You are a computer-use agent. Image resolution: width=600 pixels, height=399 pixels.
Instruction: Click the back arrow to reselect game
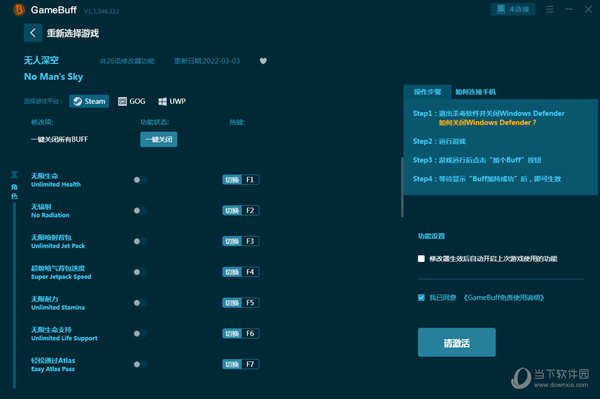click(33, 33)
